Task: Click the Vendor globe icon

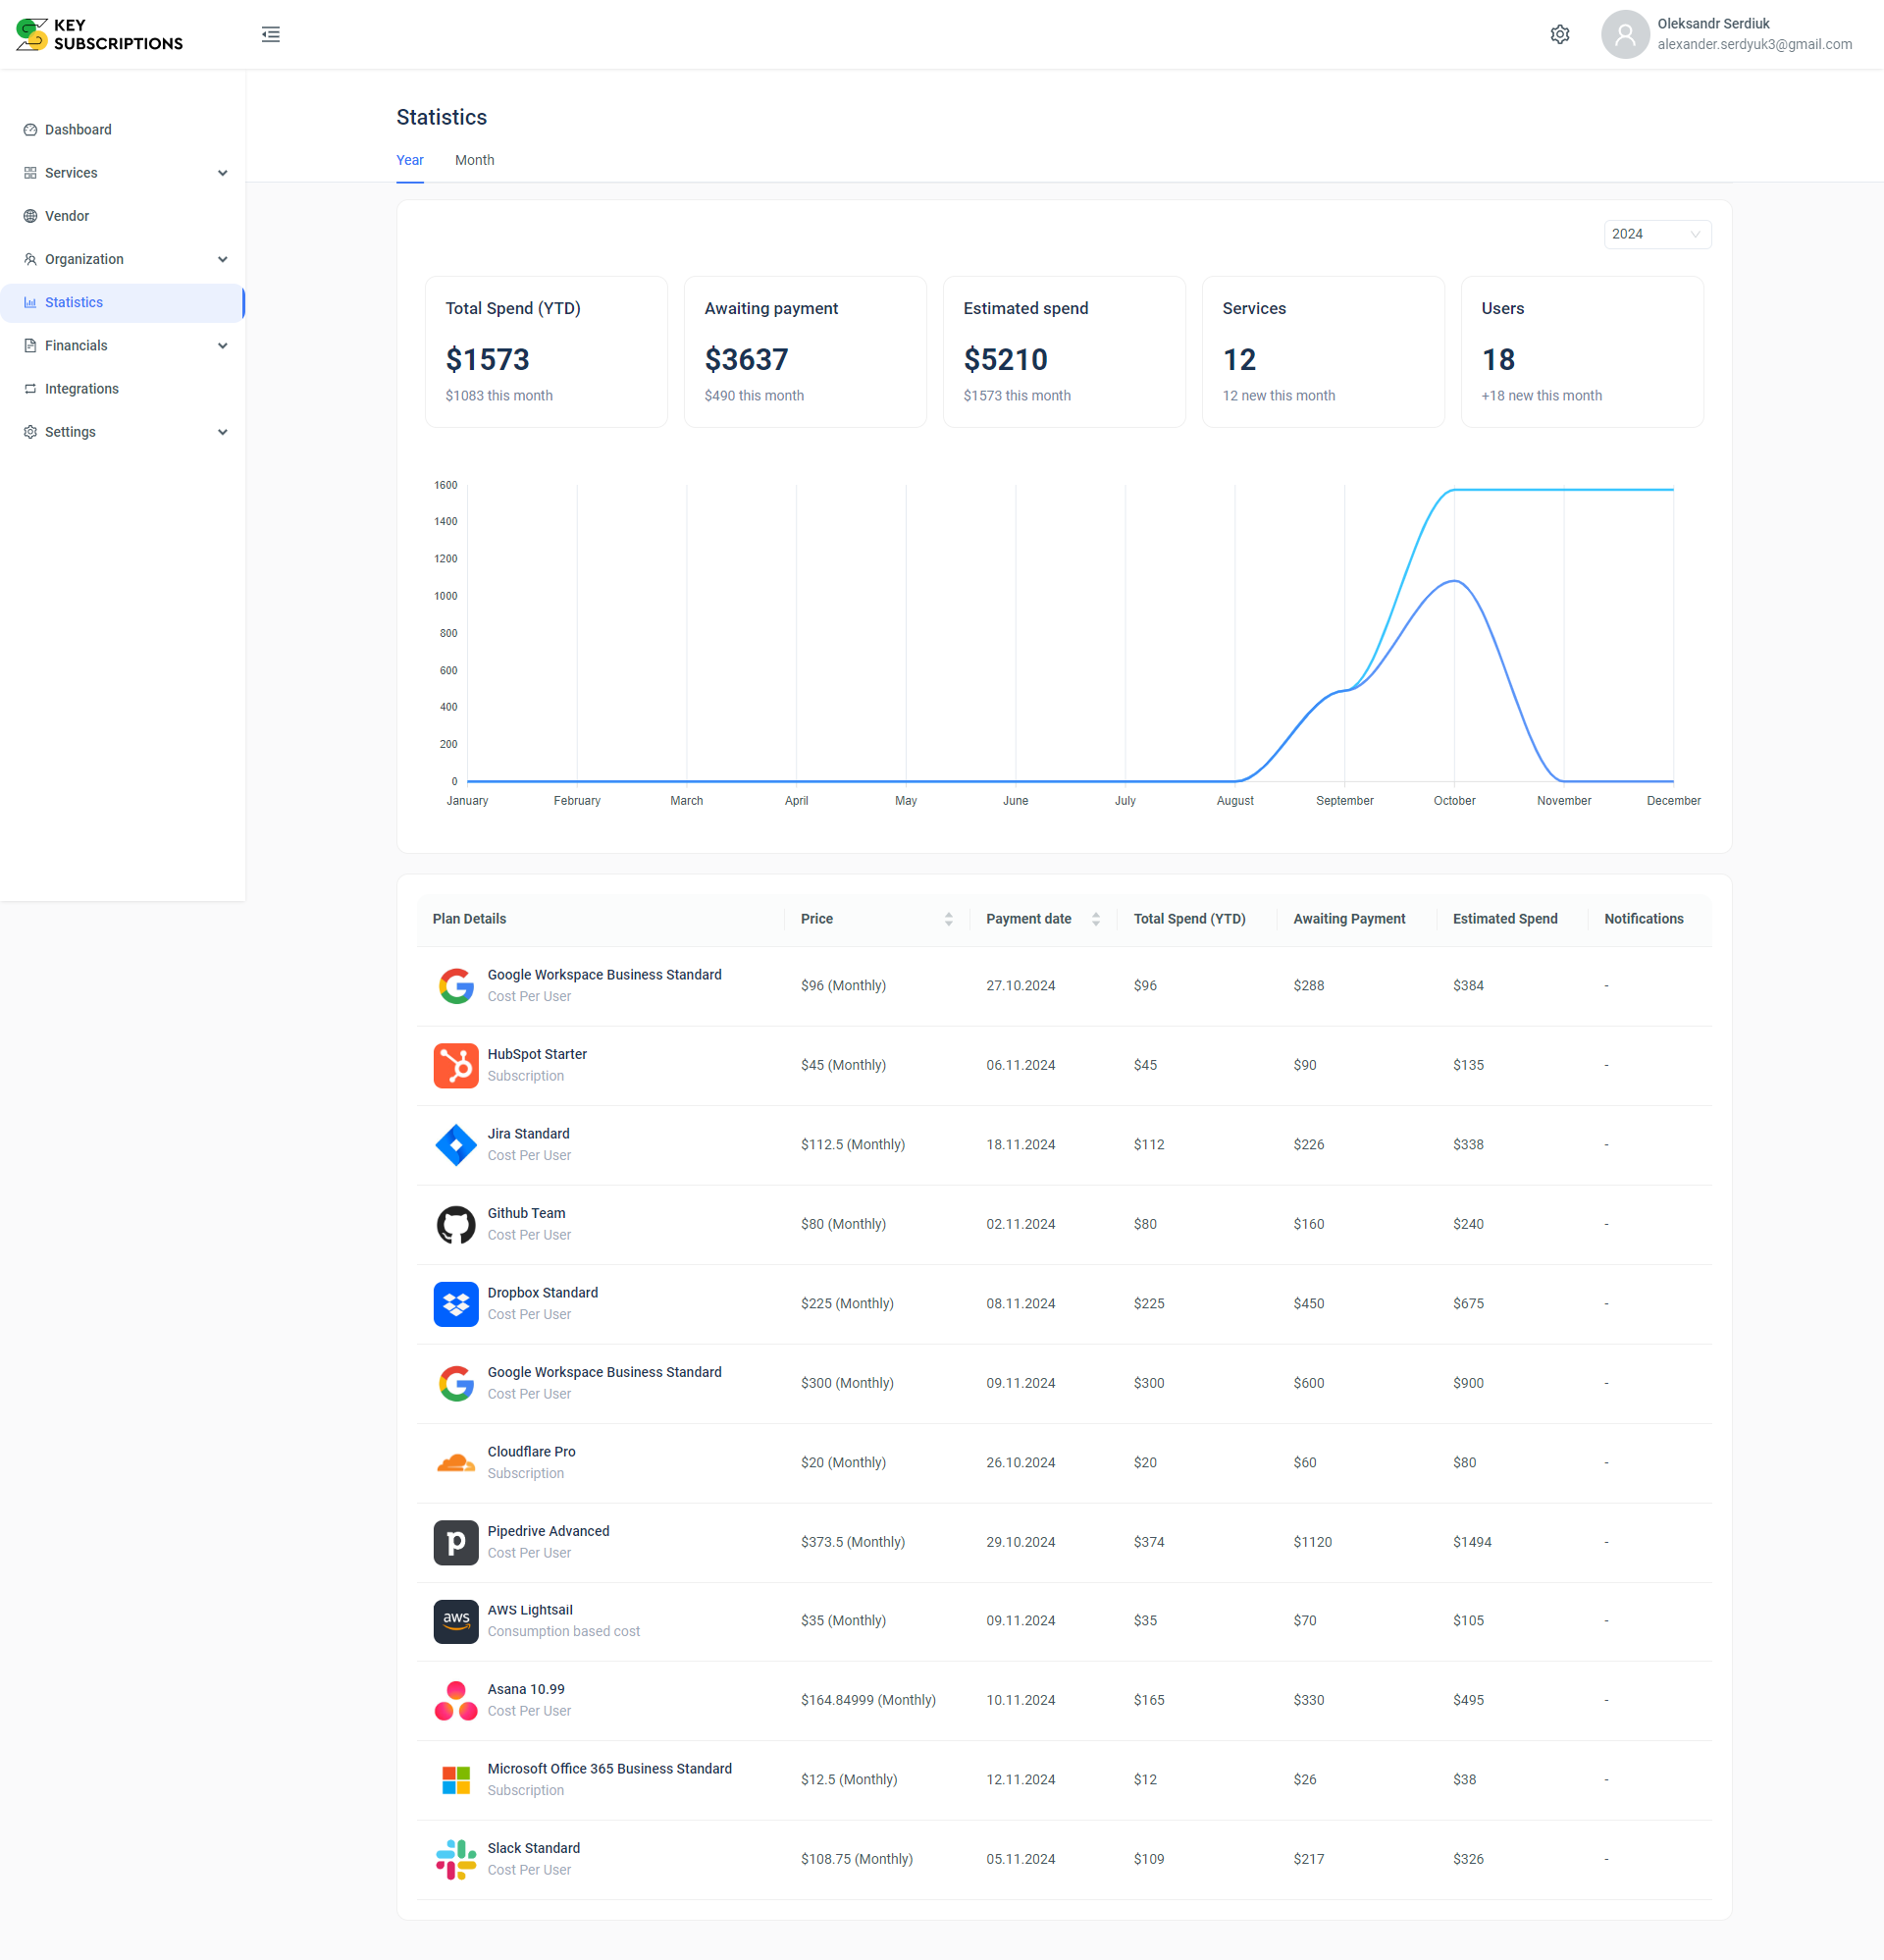Action: (30, 216)
